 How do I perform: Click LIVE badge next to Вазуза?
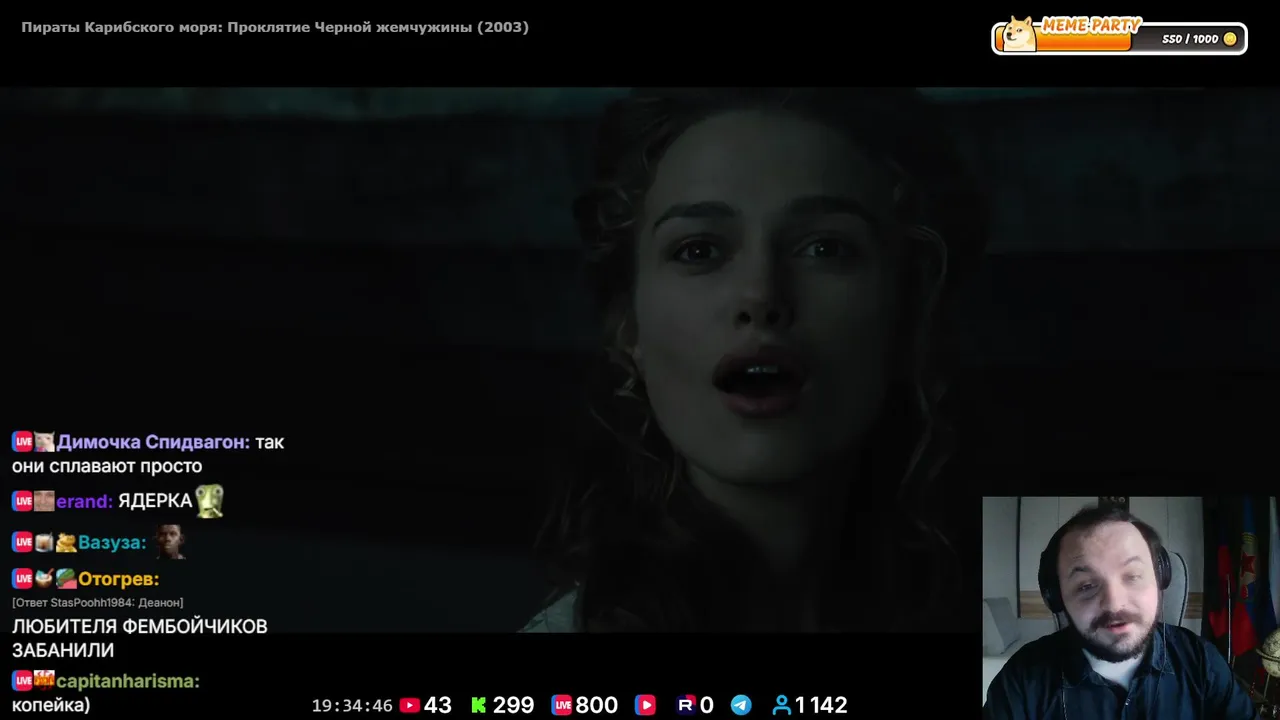pos(23,542)
